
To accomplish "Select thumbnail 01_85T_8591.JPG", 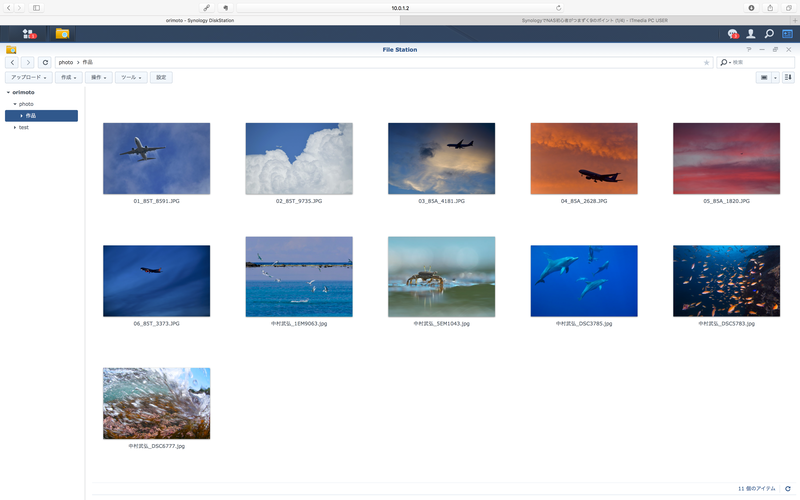I will (x=157, y=159).
